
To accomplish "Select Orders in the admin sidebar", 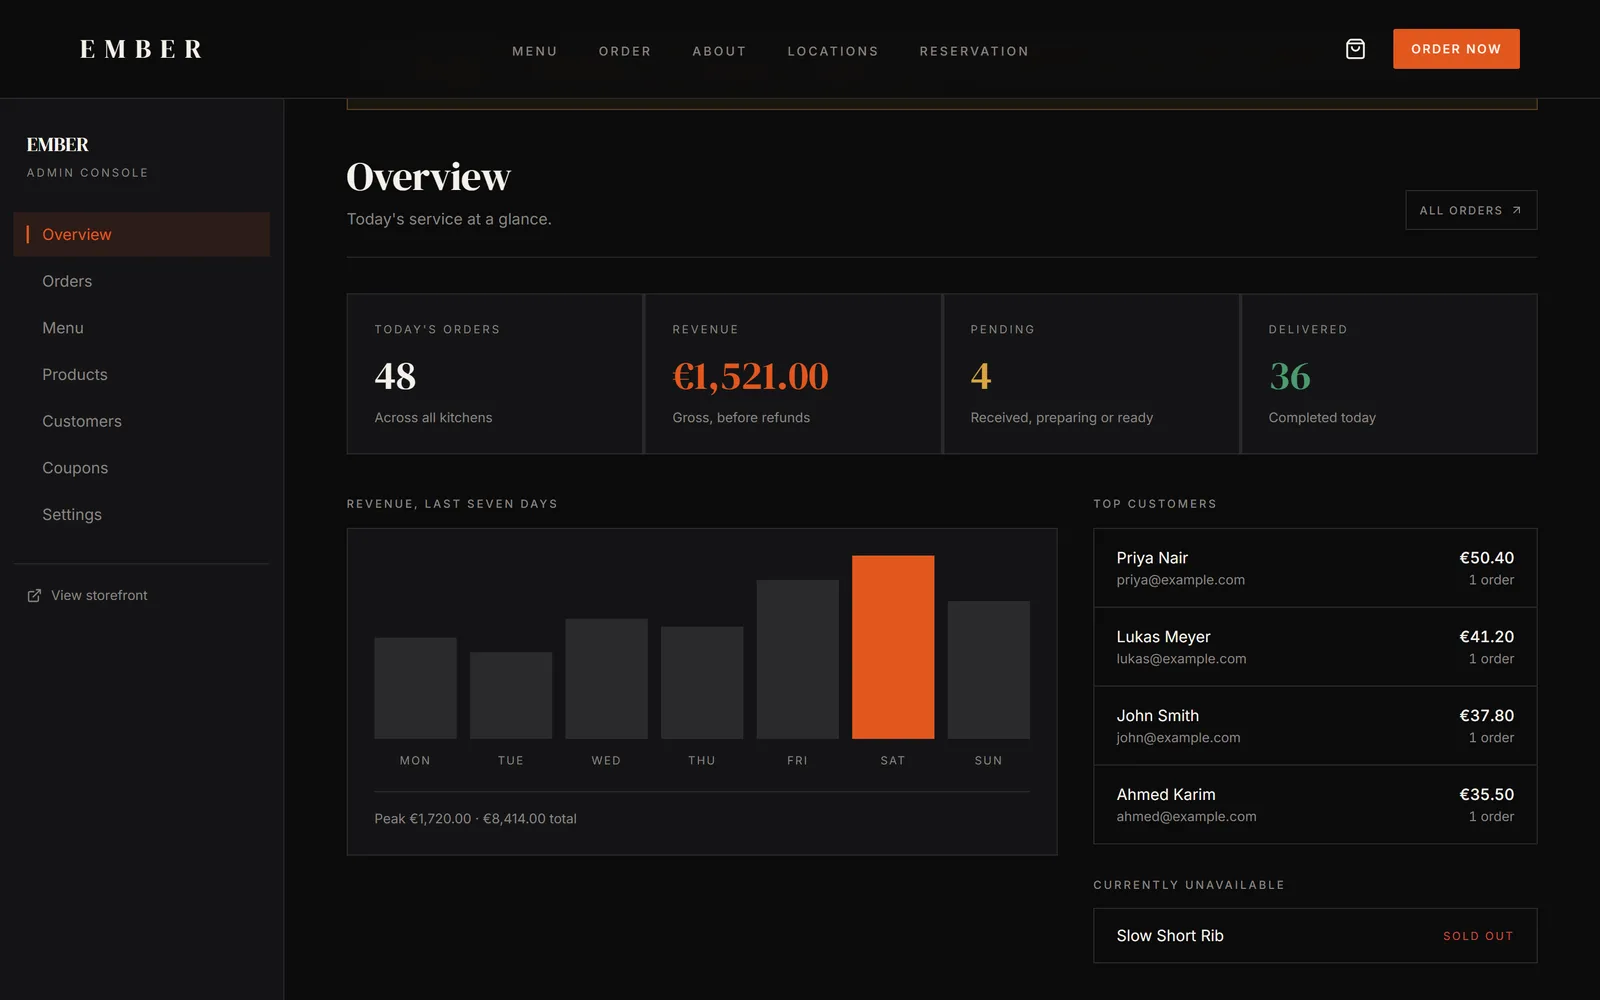I will coord(142,281).
